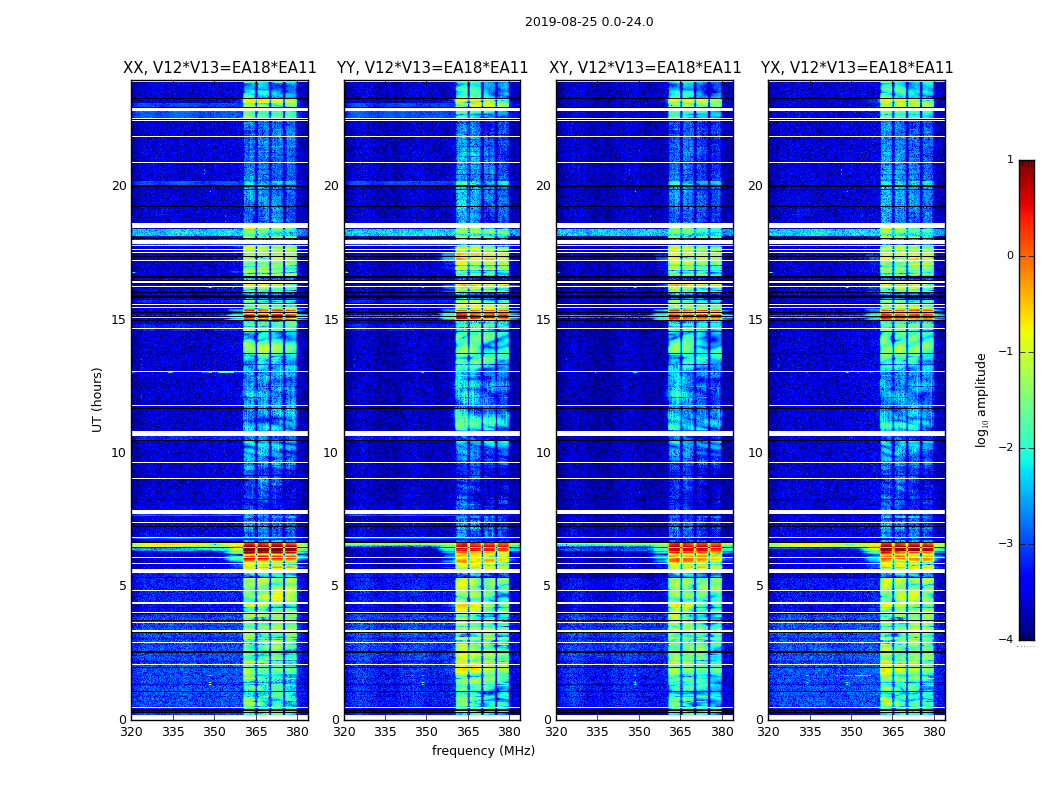This screenshot has height=800, width=1050.
Task: Click the log10 amplitude colorbar label
Action: (x=981, y=400)
